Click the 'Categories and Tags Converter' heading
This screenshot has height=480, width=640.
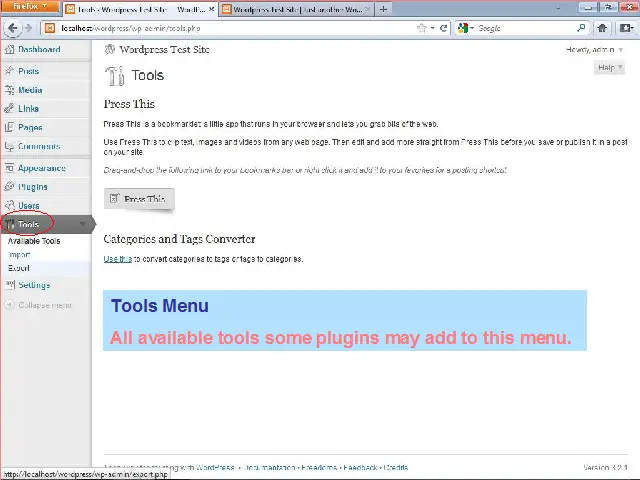(179, 239)
